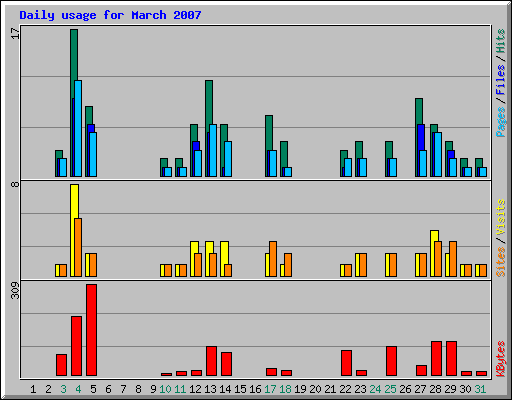Select day '12' on the x-axis

coord(195,389)
